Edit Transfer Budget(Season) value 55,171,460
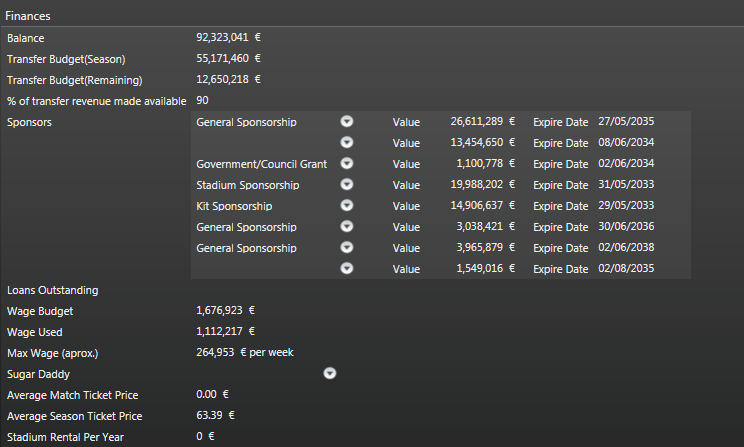Image resolution: width=744 pixels, height=447 pixels. pyautogui.click(x=222, y=58)
